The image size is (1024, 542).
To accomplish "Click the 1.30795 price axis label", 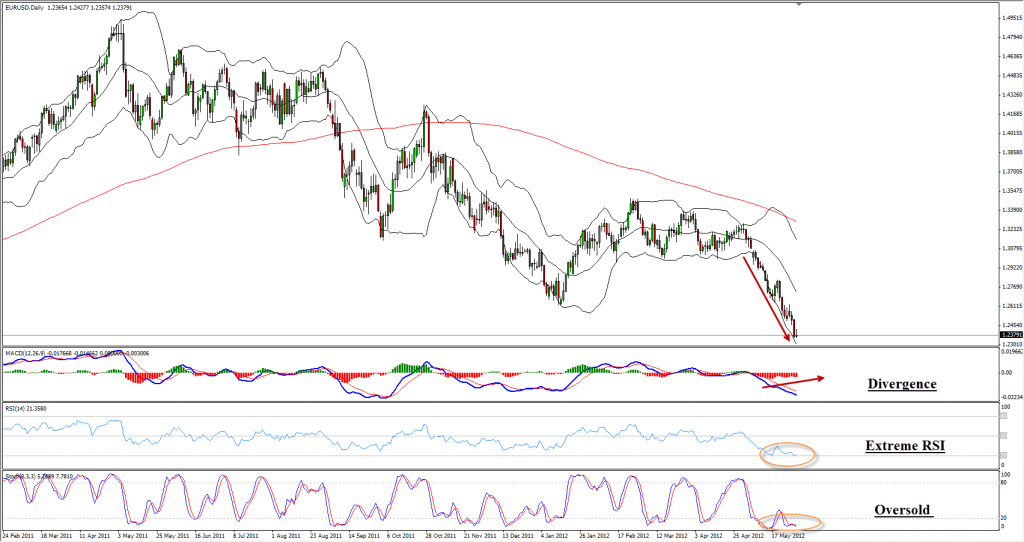I will [1012, 248].
